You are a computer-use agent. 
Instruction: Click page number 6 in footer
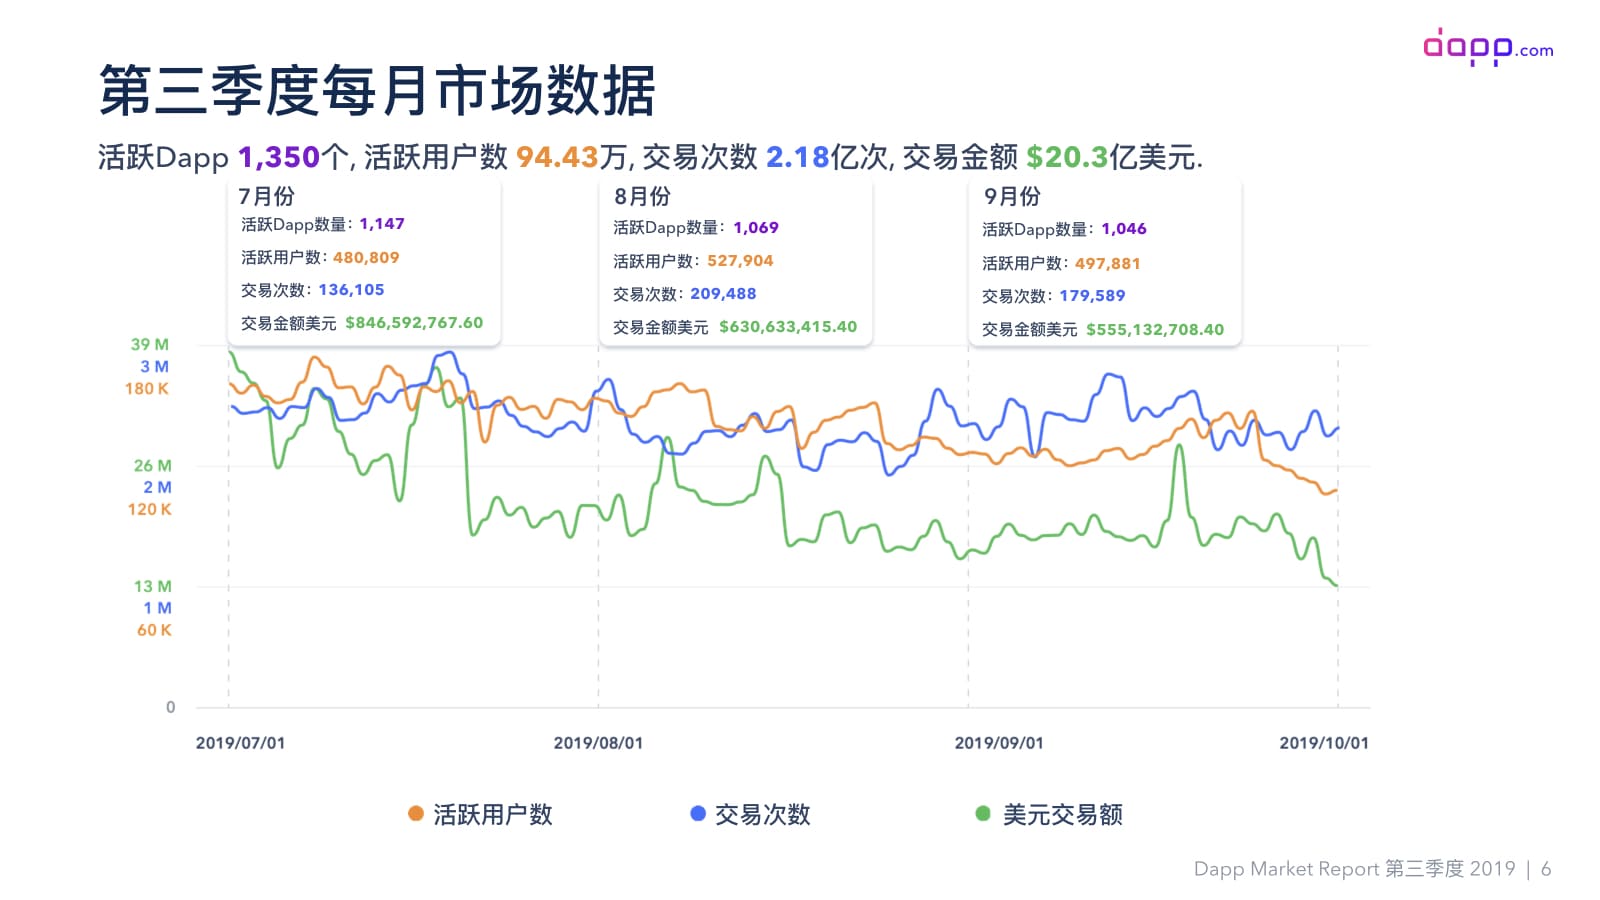click(1546, 869)
